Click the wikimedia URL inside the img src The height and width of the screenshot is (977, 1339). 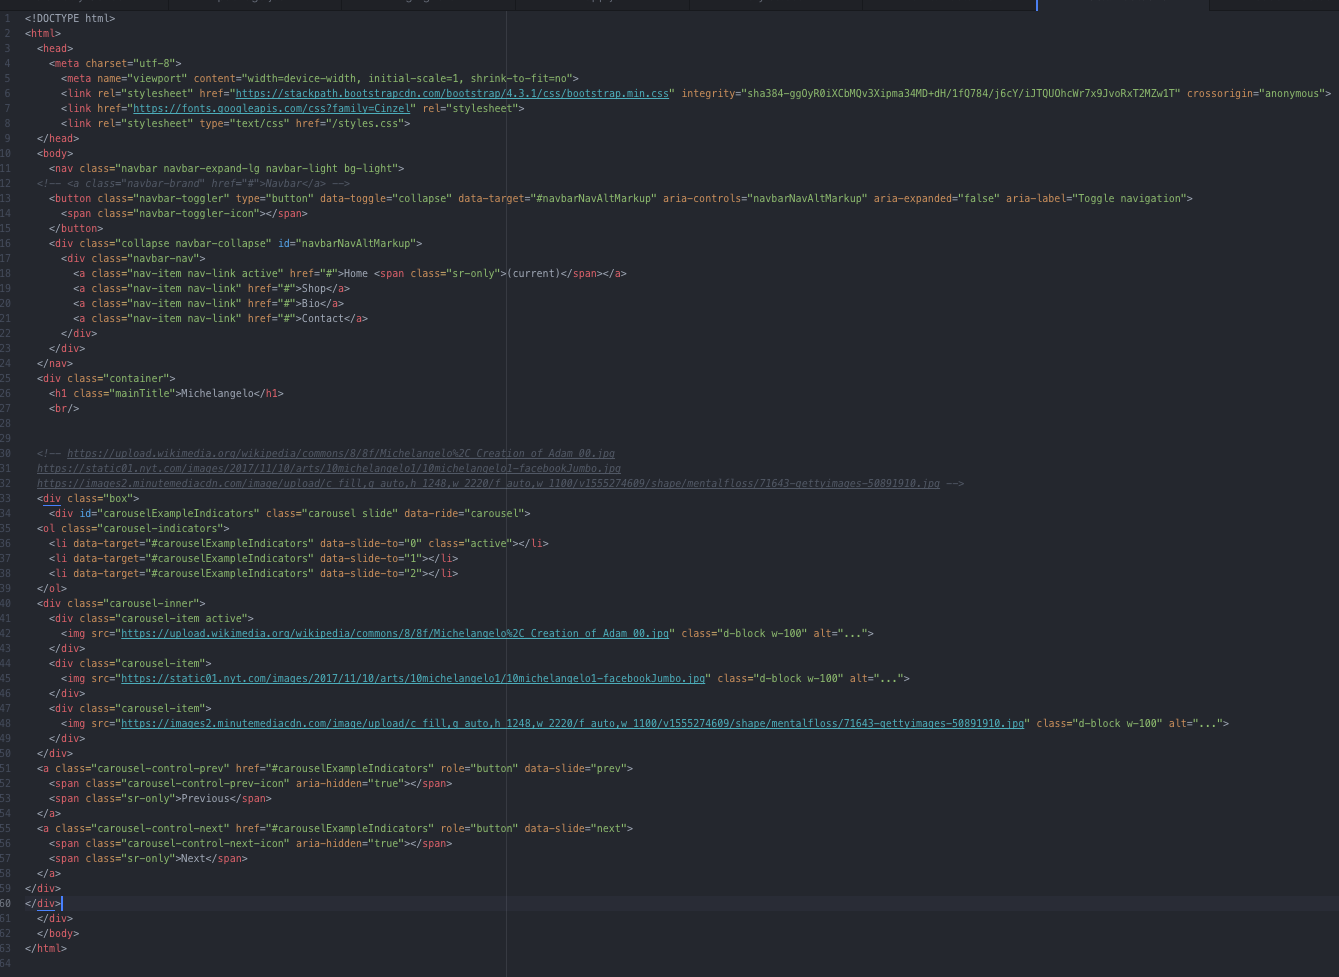click(x=395, y=633)
